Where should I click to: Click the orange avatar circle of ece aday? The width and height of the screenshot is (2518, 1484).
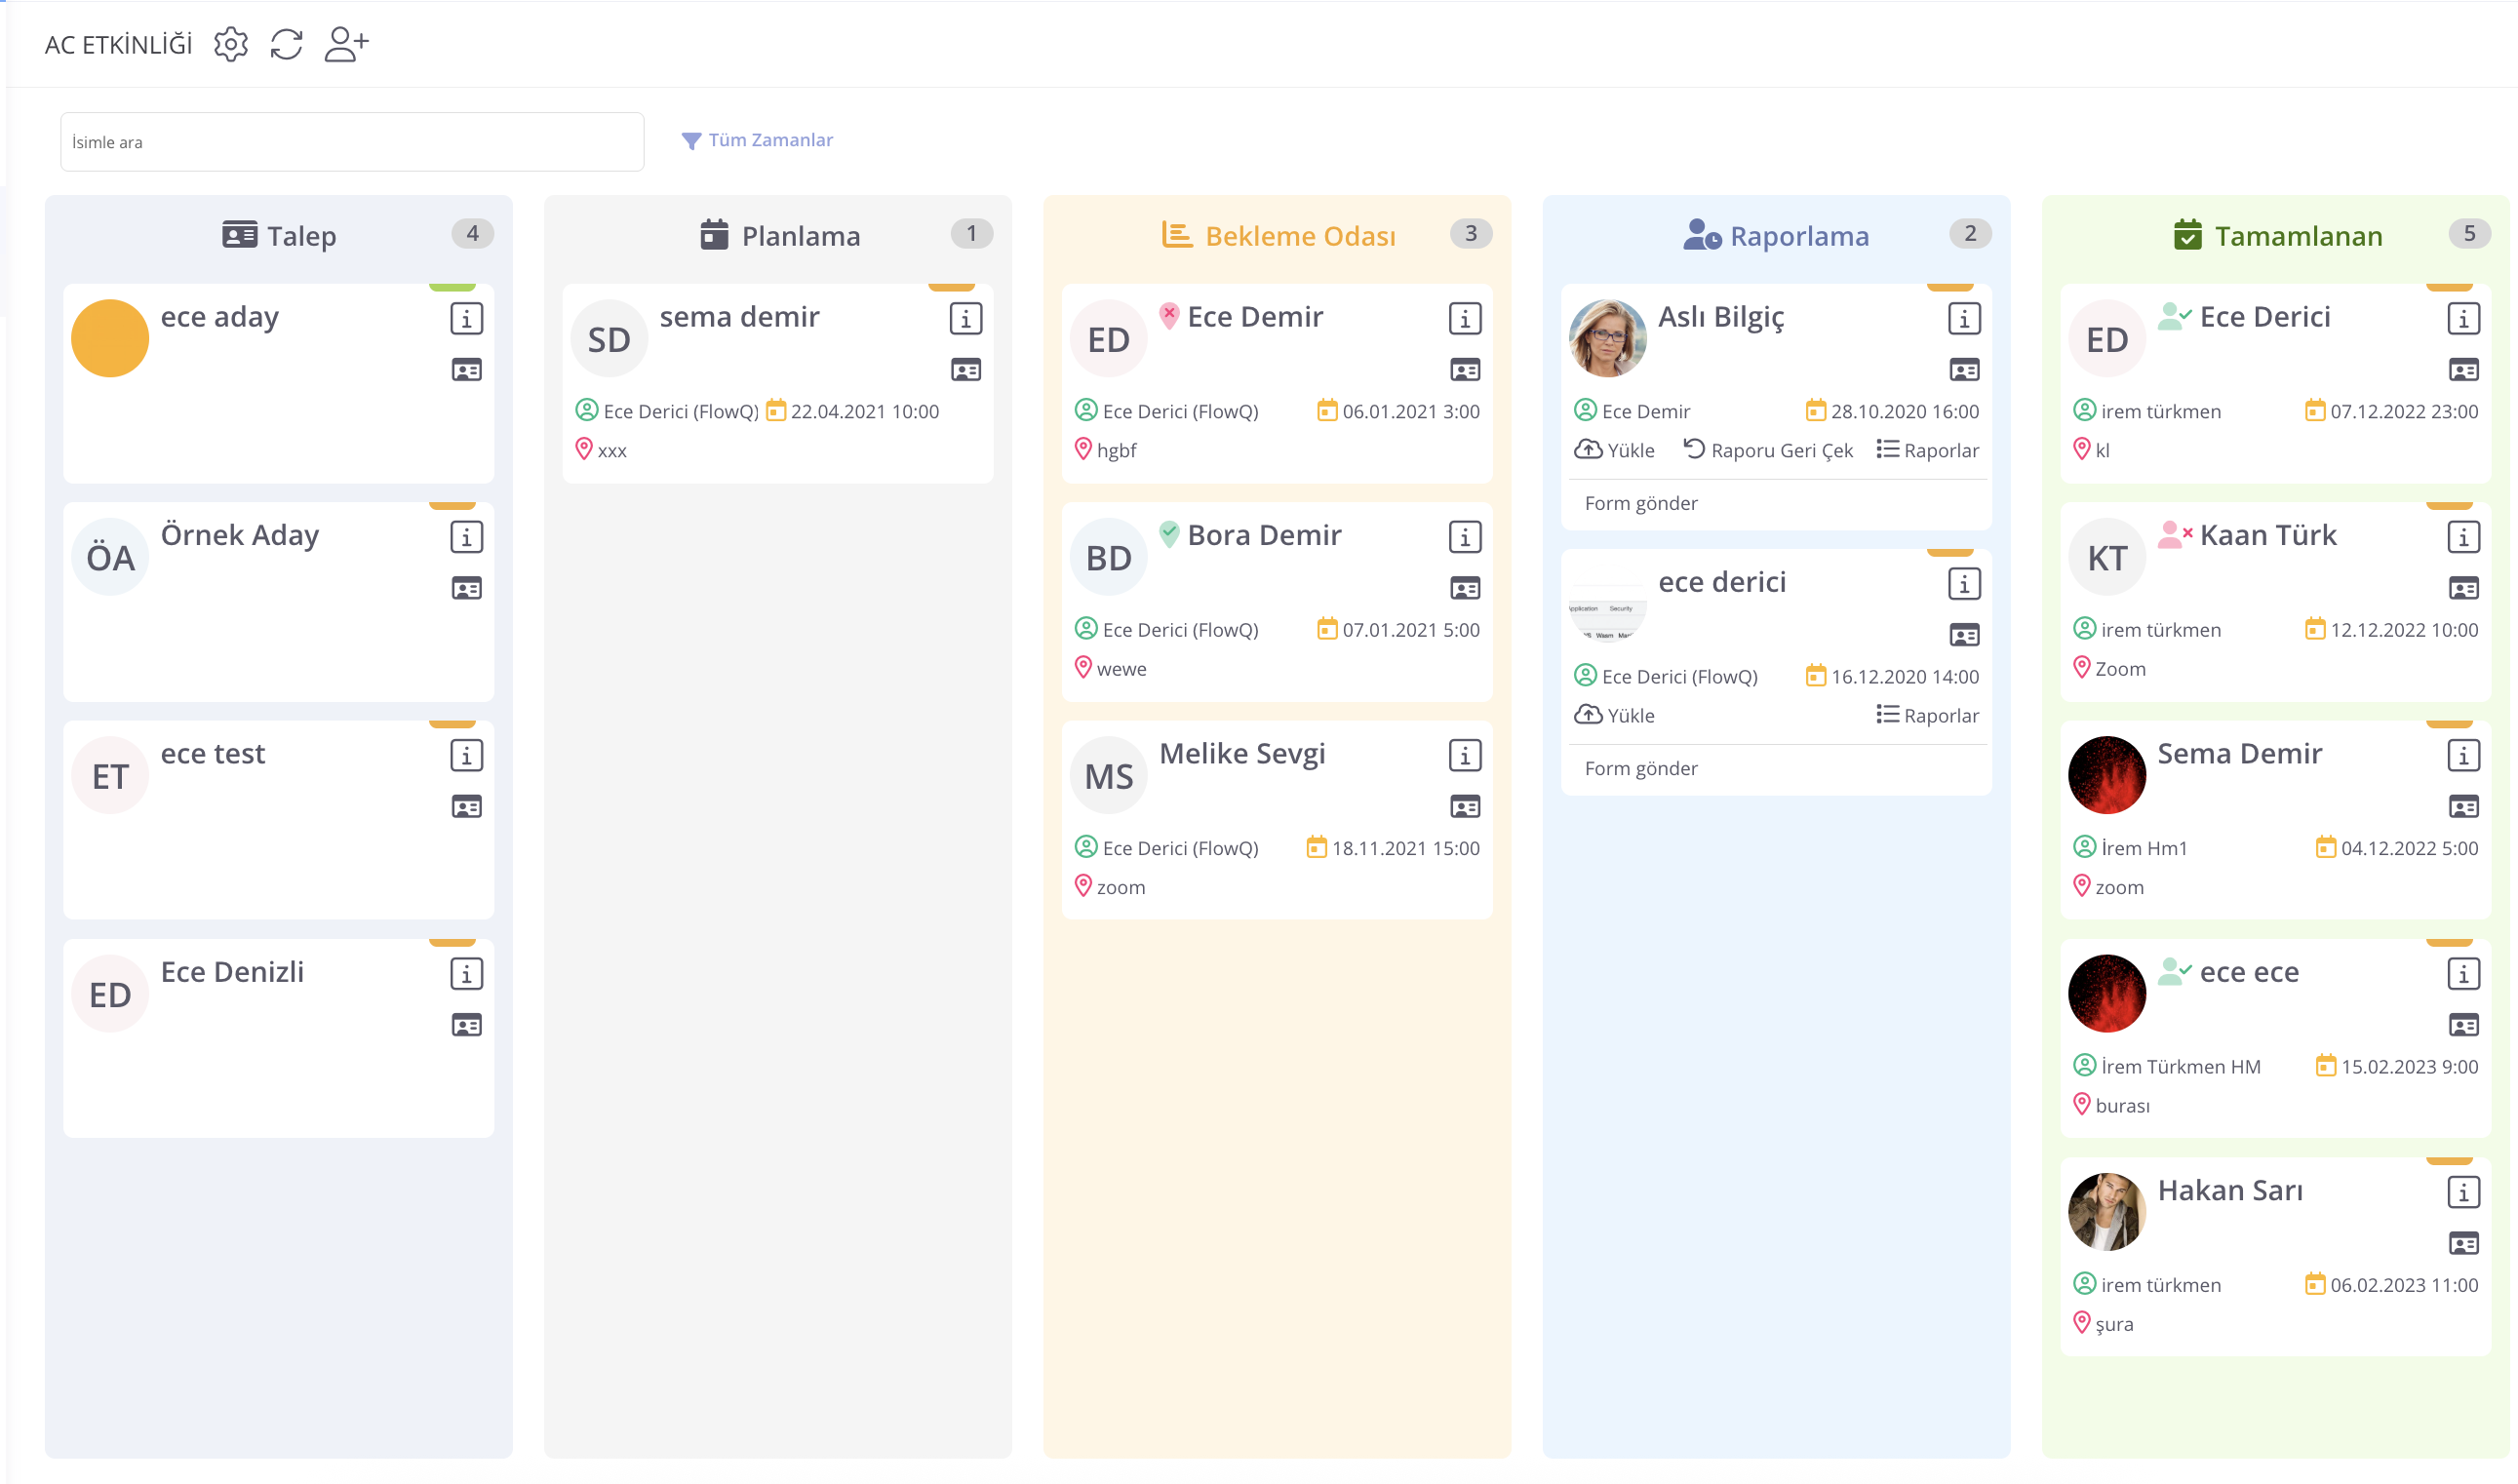pyautogui.click(x=110, y=339)
